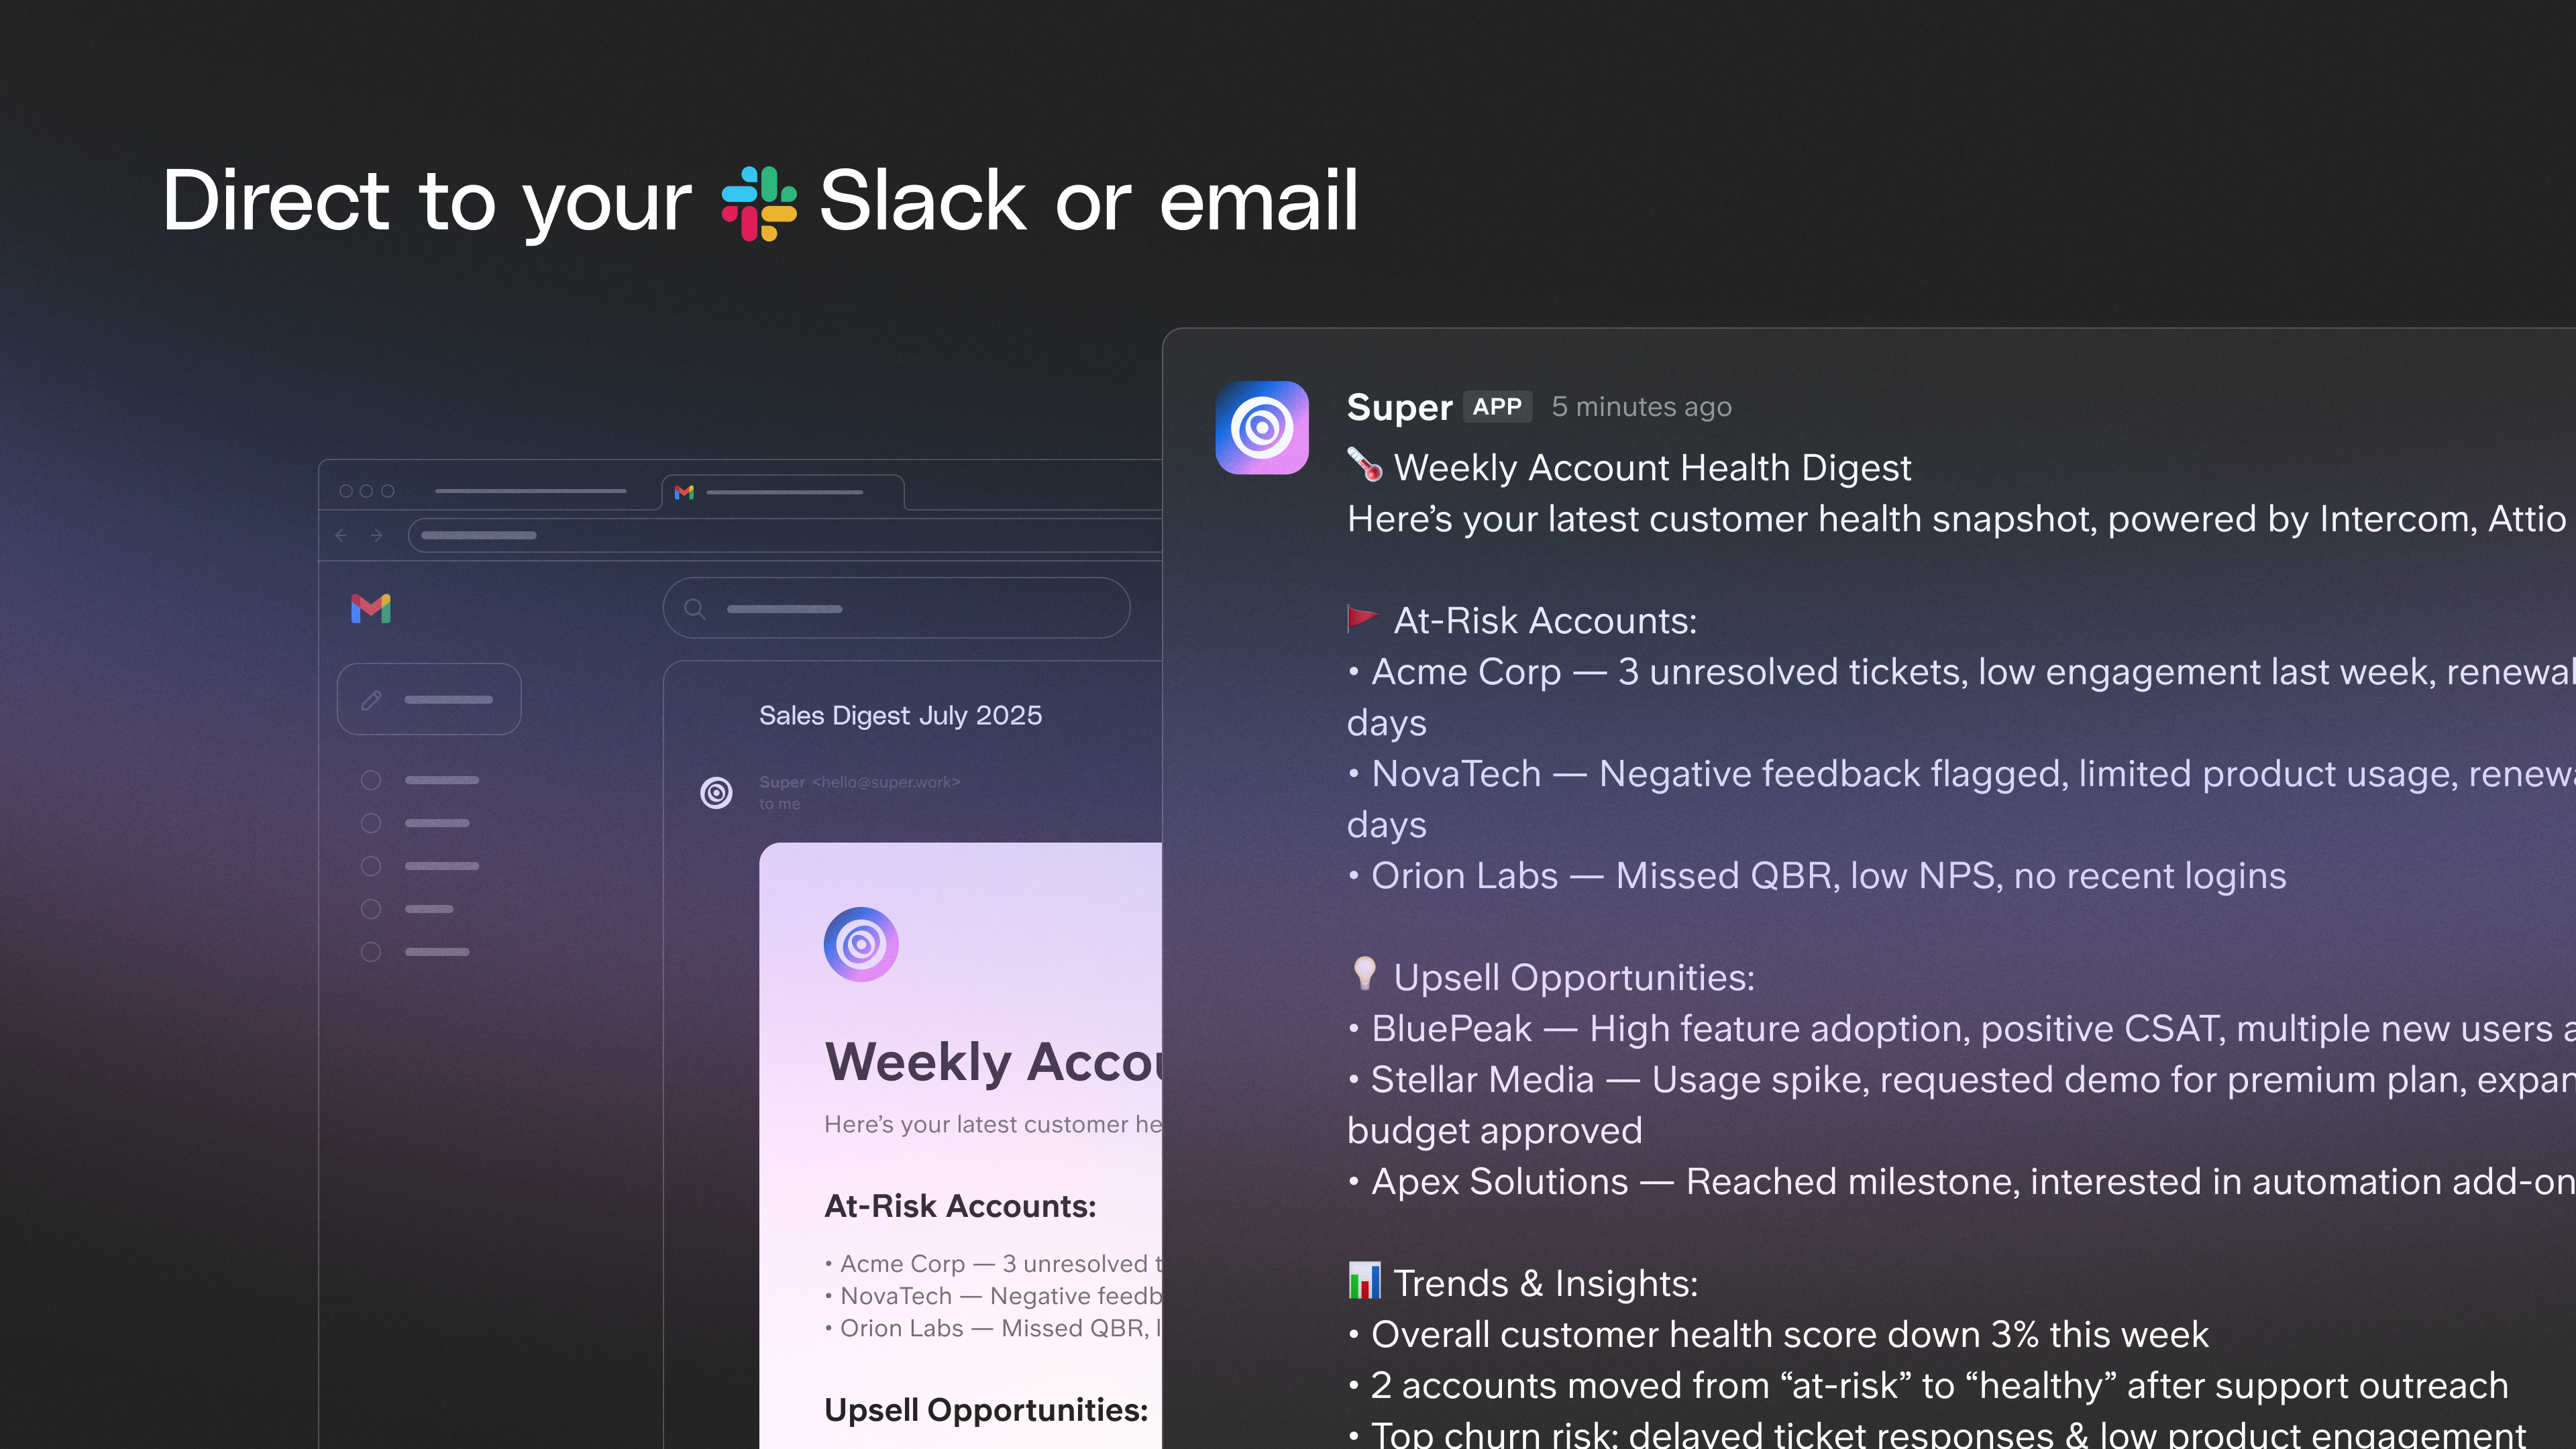Switch to the first browser tab
Screen dimensions: 2576x1449
coord(530,491)
